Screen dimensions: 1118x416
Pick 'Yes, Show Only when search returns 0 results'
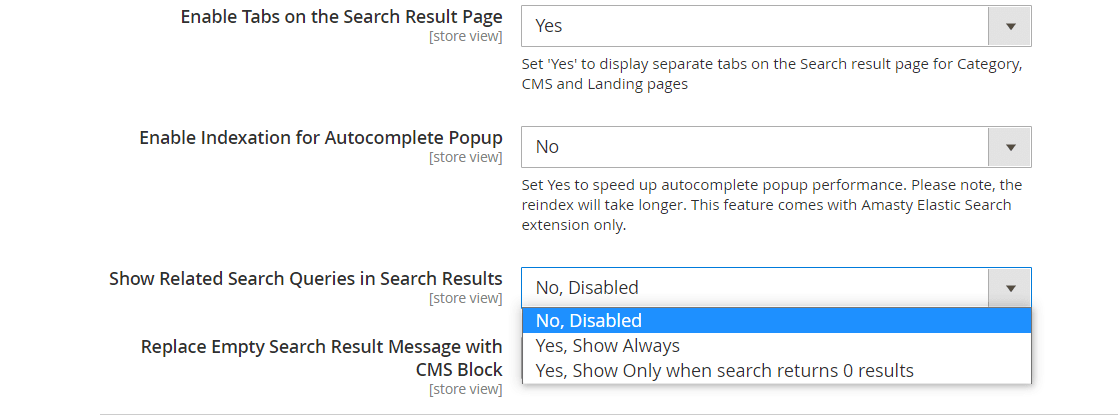pyautogui.click(x=725, y=371)
